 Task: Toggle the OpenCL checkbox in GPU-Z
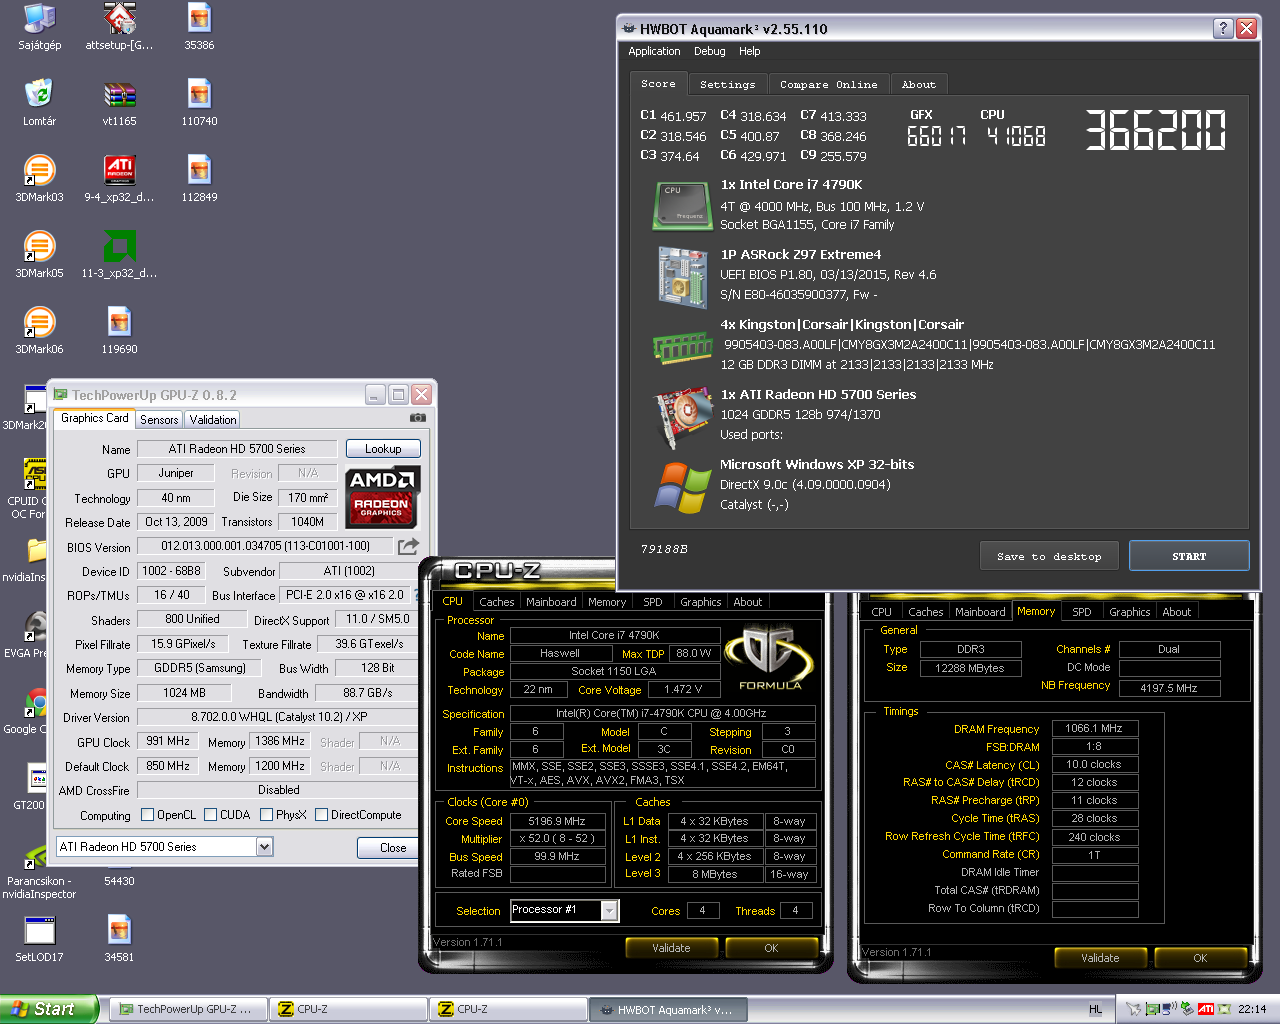pyautogui.click(x=148, y=815)
